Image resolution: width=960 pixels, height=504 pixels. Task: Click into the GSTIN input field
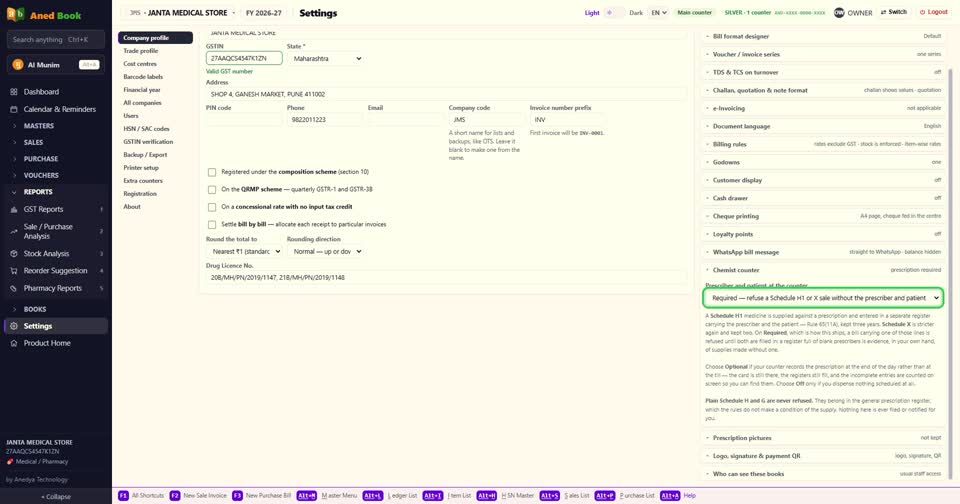(x=244, y=58)
